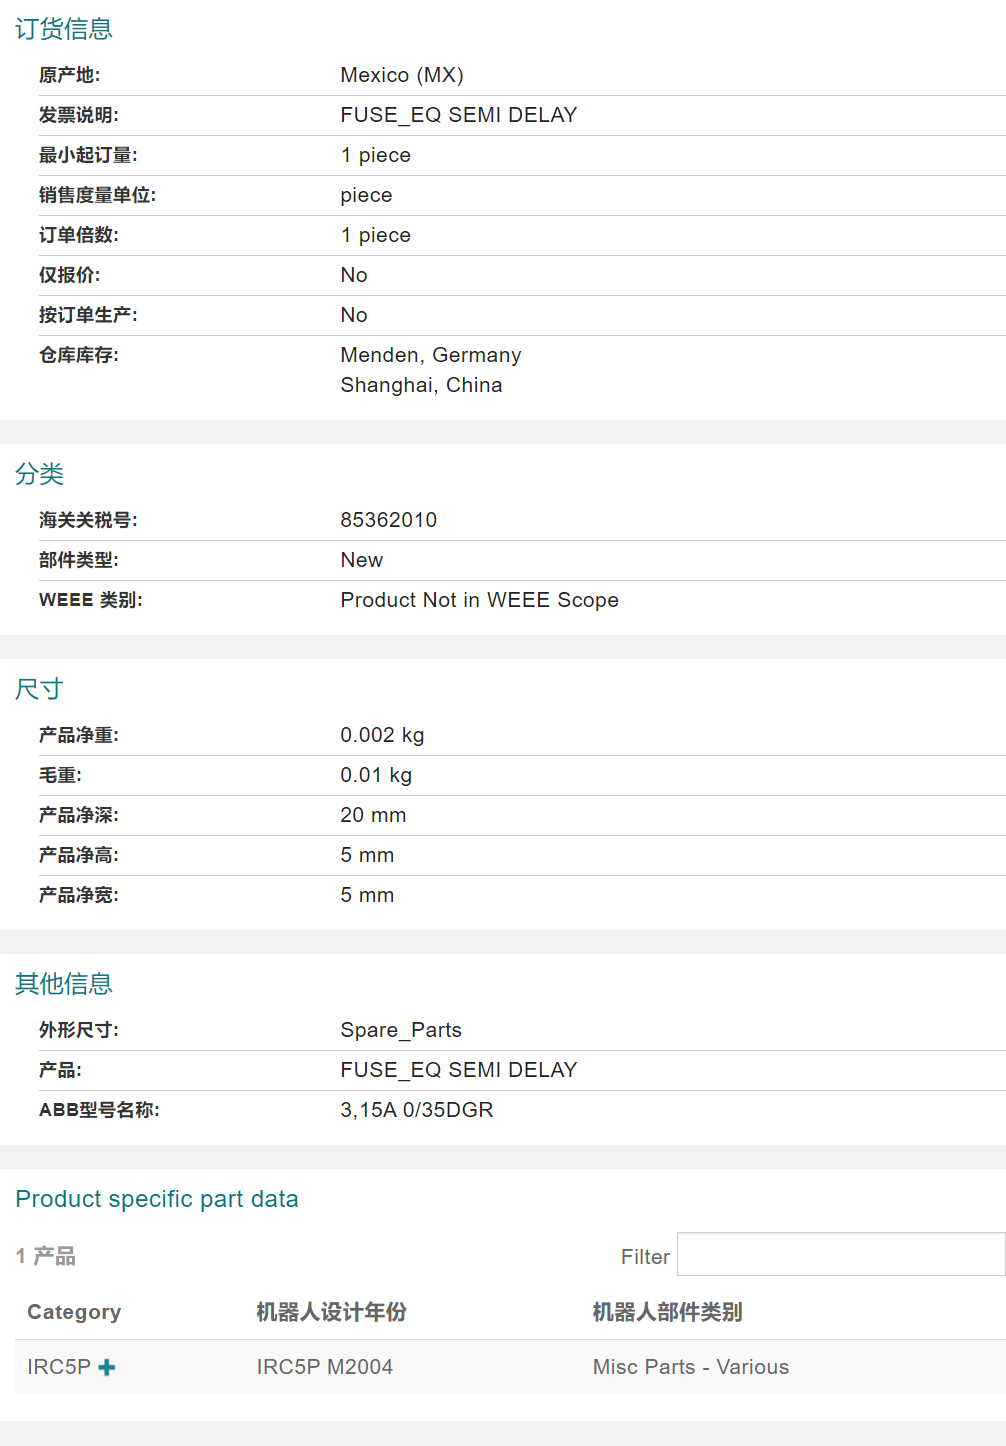Select the IRC5P M2004 cell
The width and height of the screenshot is (1006, 1446).
coord(324,1367)
